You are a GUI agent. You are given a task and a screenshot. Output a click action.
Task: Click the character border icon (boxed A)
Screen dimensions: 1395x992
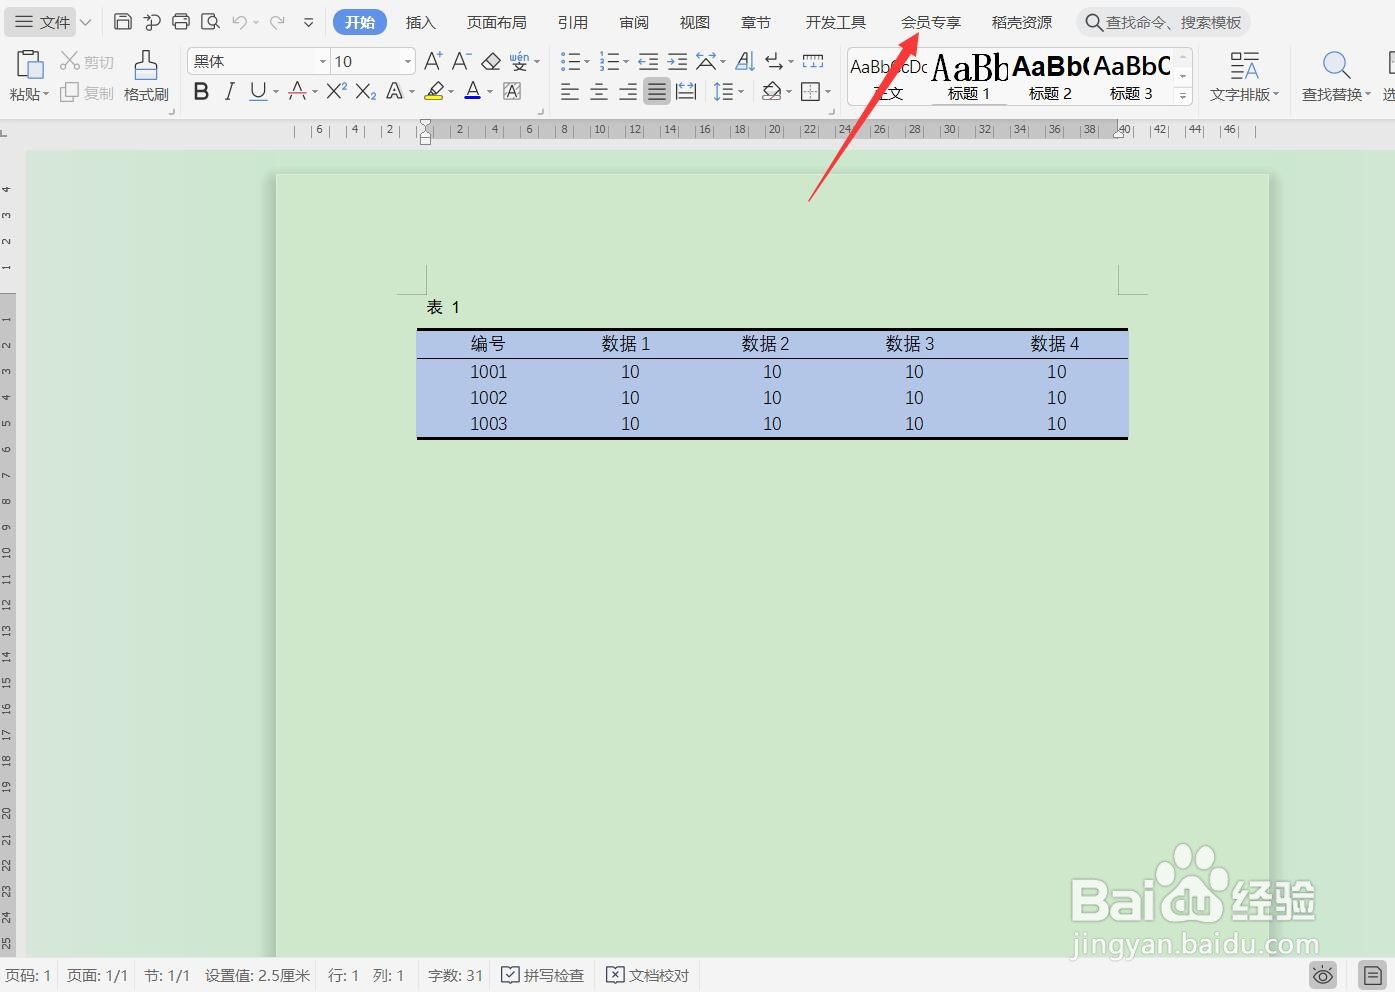[x=512, y=92]
